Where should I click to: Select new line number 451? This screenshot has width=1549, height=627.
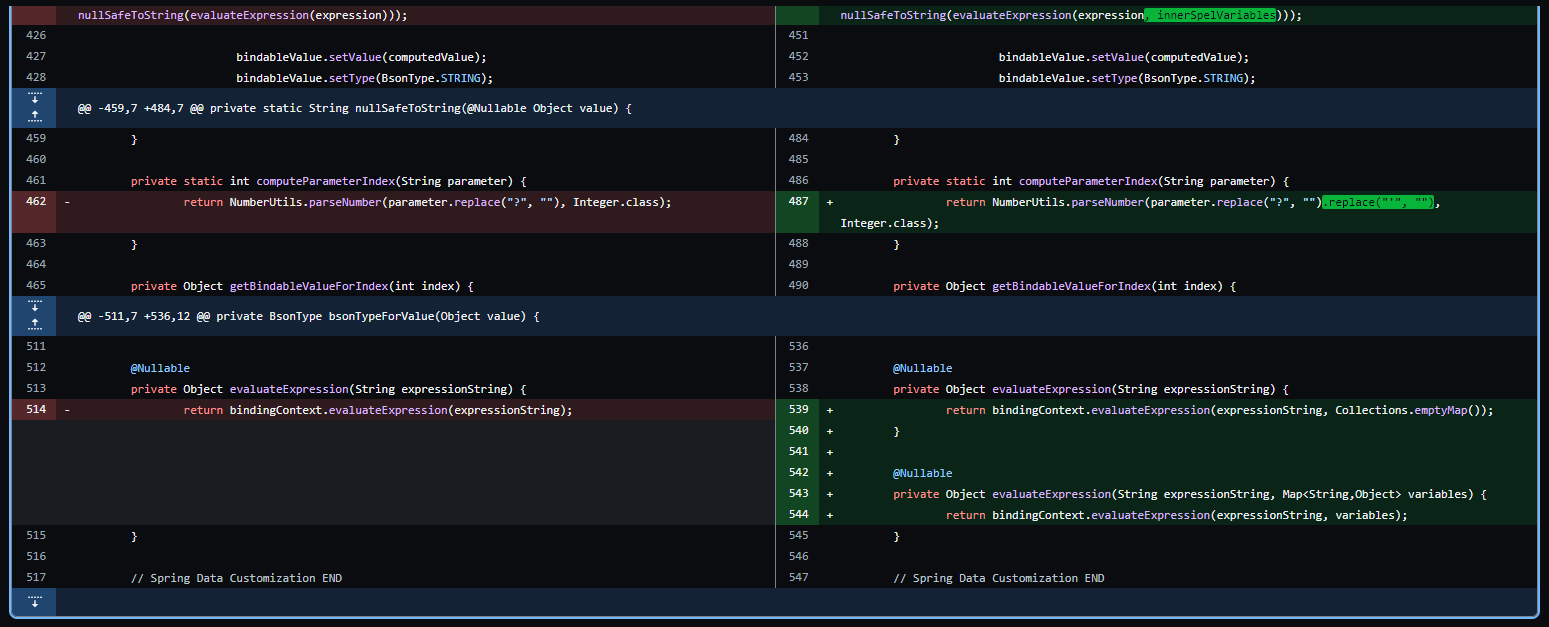(797, 35)
